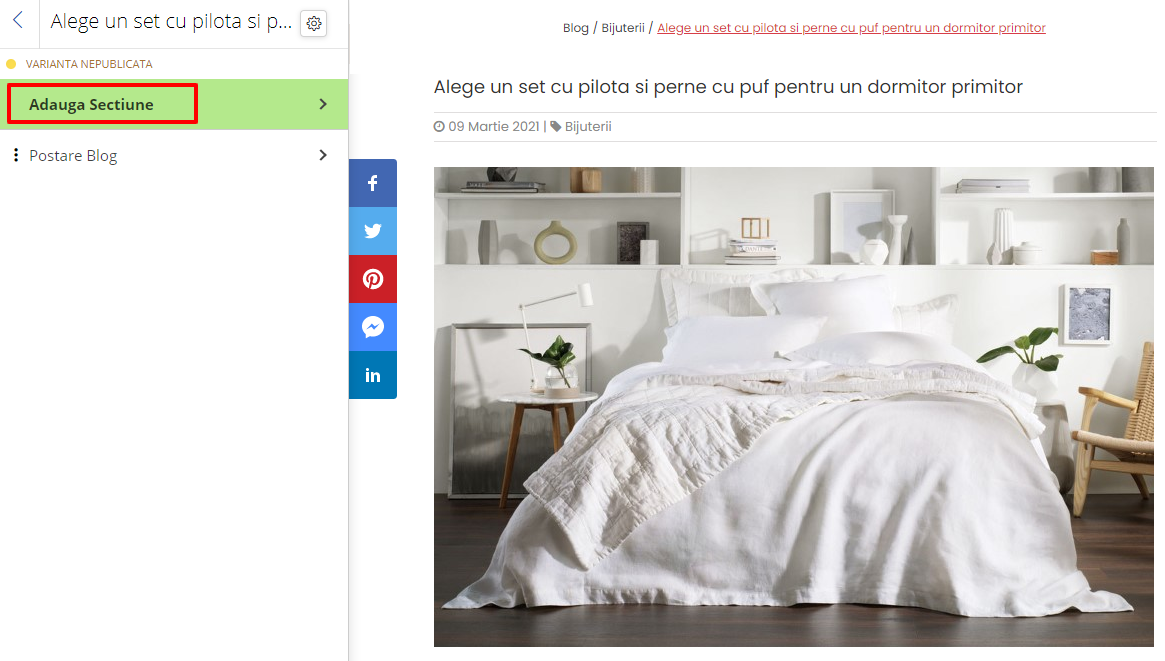Click the bedroom featured image
The image size is (1165, 661).
(x=794, y=406)
